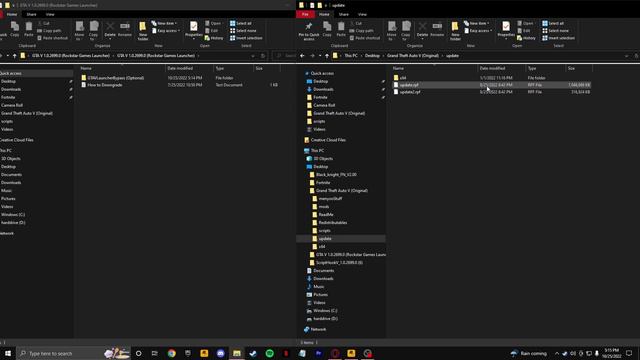Expand address bar history in left window
The image size is (640, 360).
(x=253, y=56)
